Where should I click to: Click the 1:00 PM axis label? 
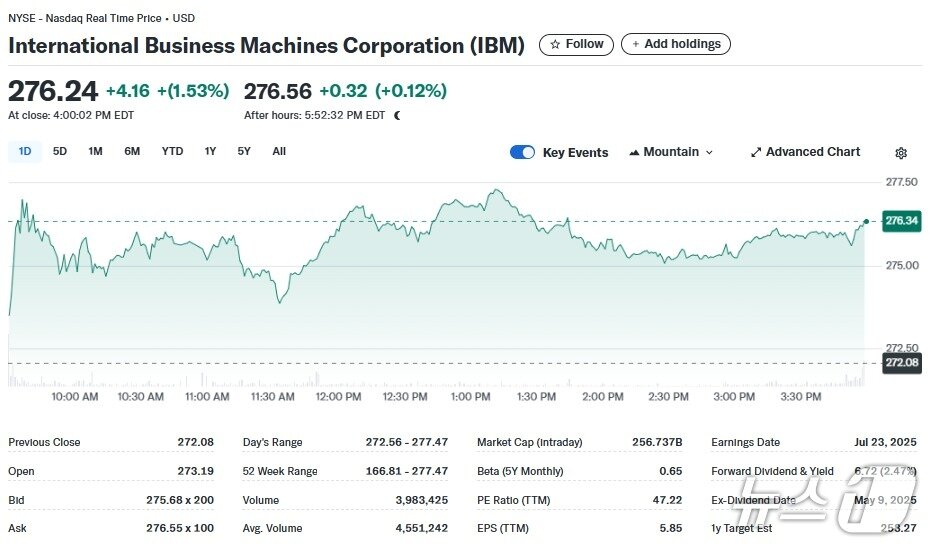(470, 397)
